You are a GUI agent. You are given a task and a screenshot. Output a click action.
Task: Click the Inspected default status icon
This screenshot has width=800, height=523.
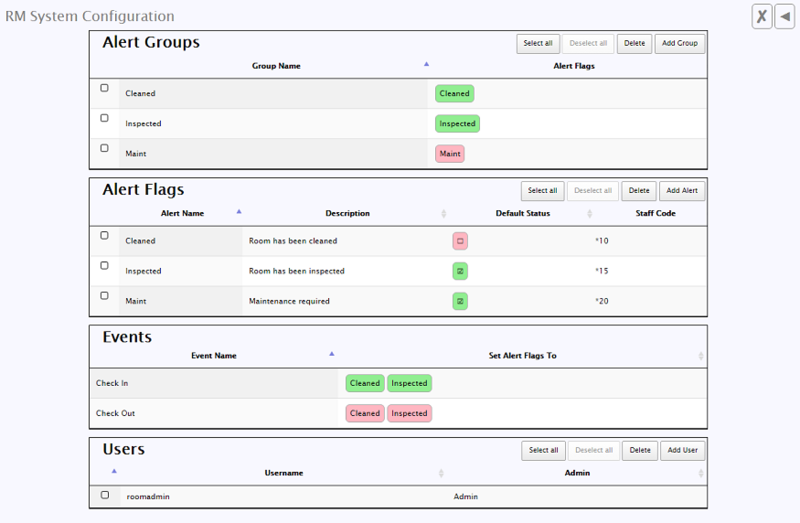click(x=460, y=271)
